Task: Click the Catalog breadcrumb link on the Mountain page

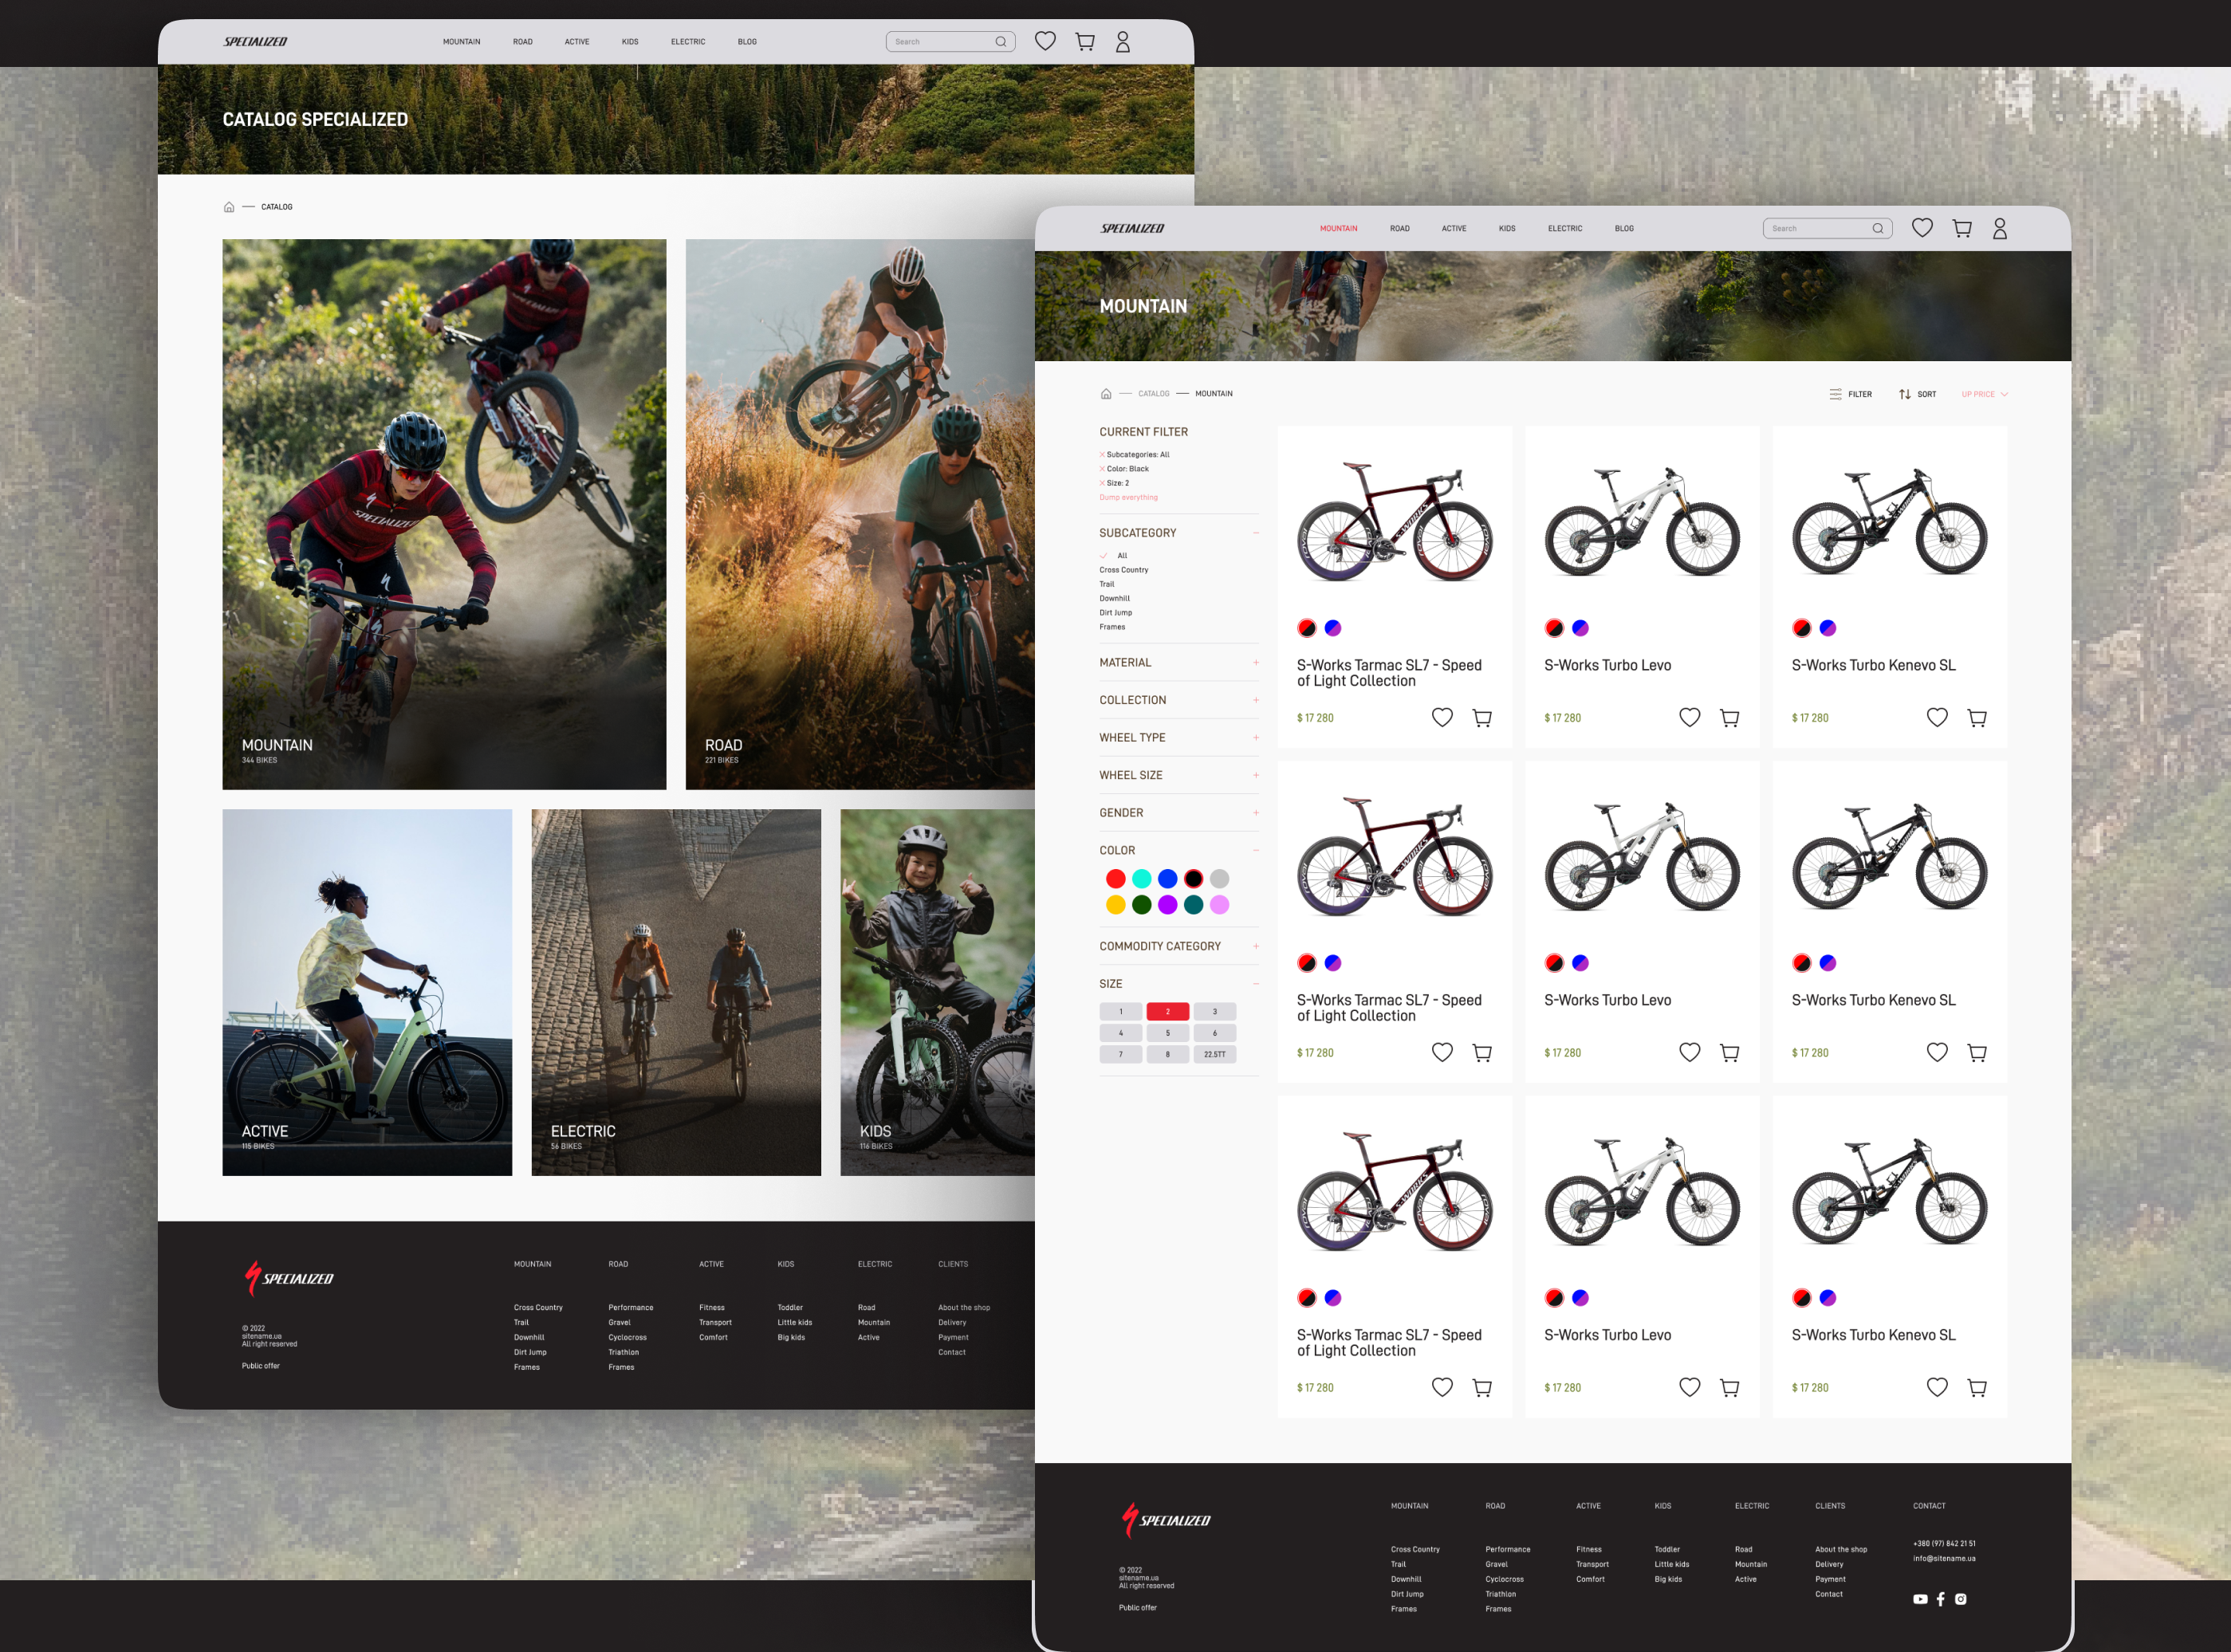Action: pyautogui.click(x=1153, y=394)
